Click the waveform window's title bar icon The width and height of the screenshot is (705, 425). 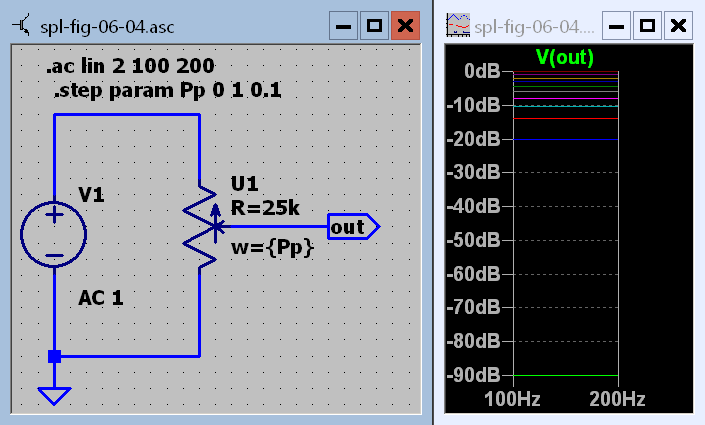(x=459, y=26)
